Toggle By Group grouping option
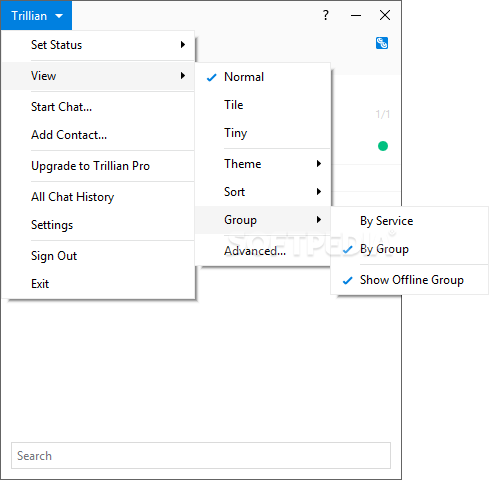The height and width of the screenshot is (480, 489). (x=410, y=249)
